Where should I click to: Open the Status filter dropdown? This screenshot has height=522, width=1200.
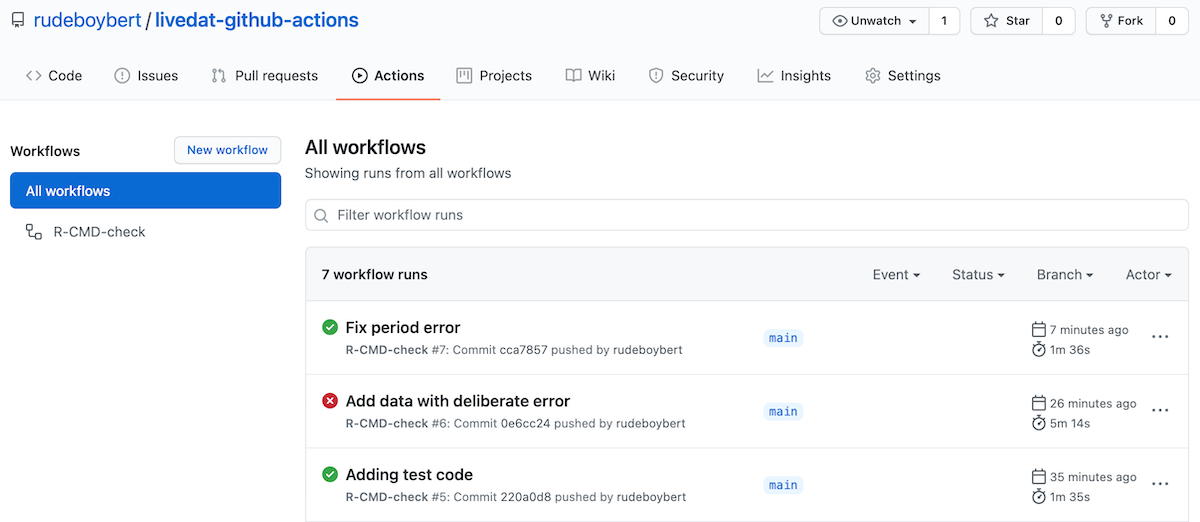click(978, 275)
